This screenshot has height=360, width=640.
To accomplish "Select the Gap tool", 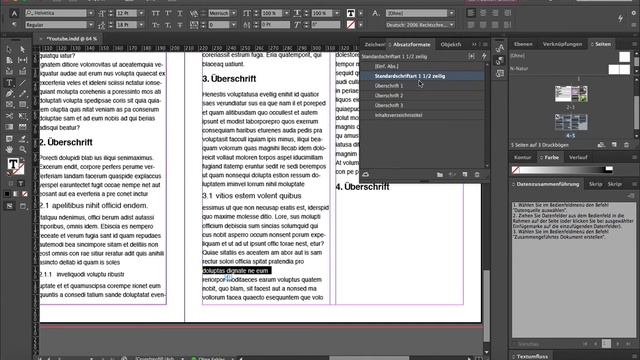I will 22,60.
